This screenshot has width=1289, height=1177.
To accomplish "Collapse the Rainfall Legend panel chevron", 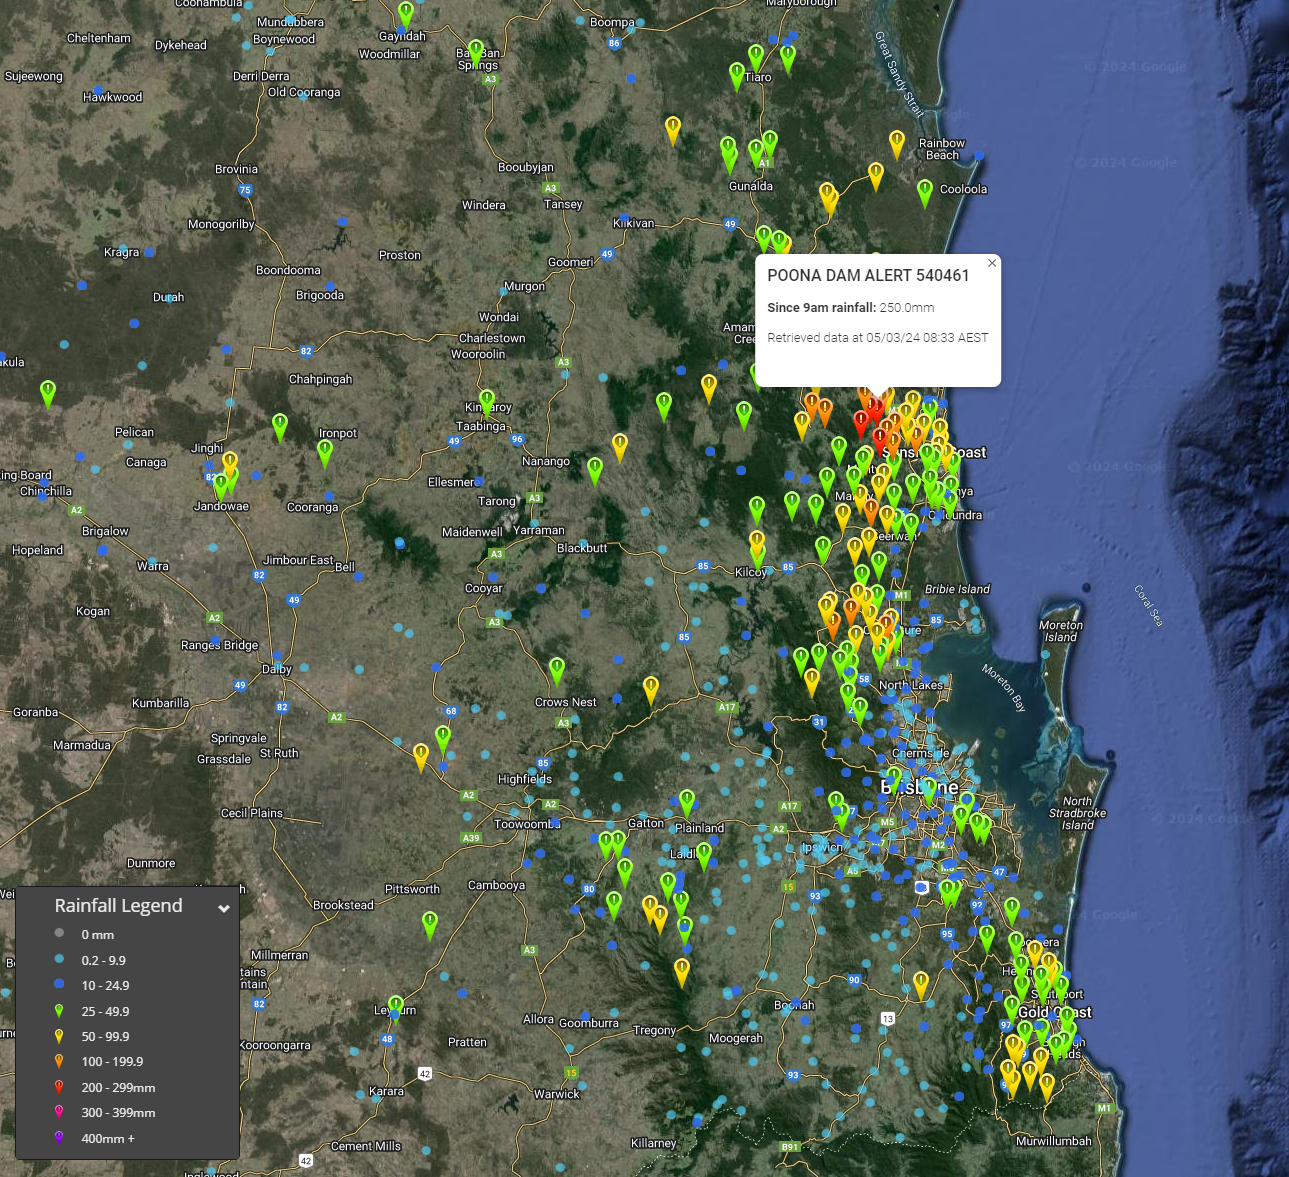I will click(224, 908).
